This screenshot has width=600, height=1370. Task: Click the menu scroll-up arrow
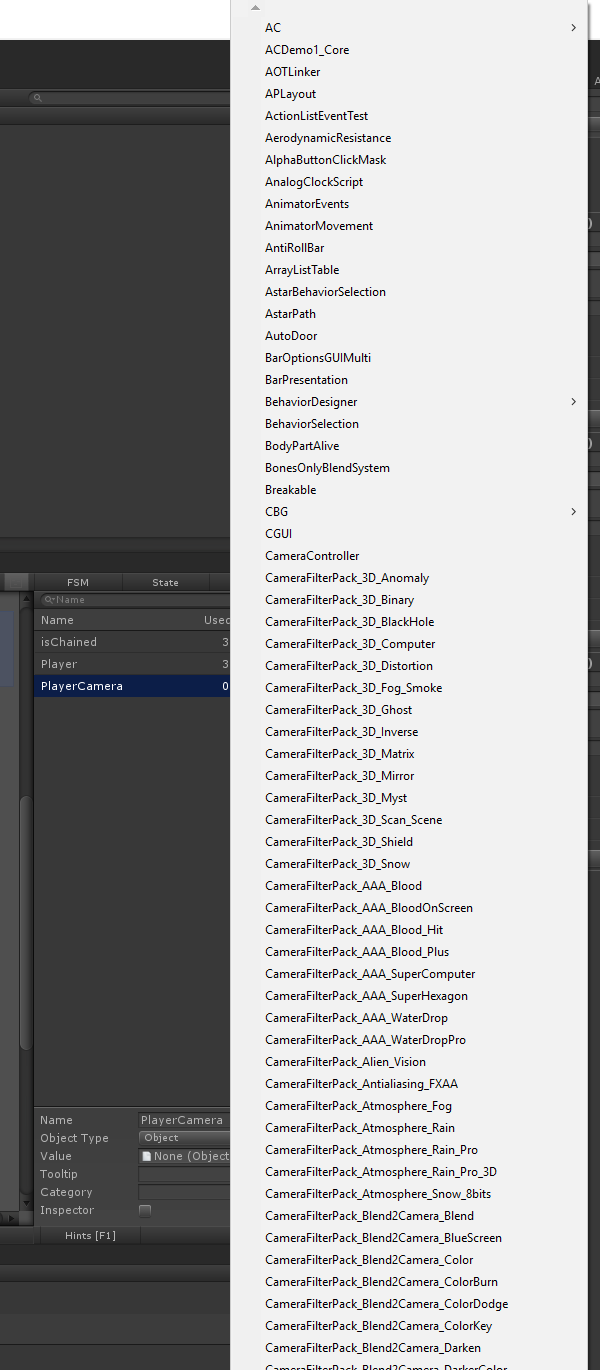(x=255, y=8)
